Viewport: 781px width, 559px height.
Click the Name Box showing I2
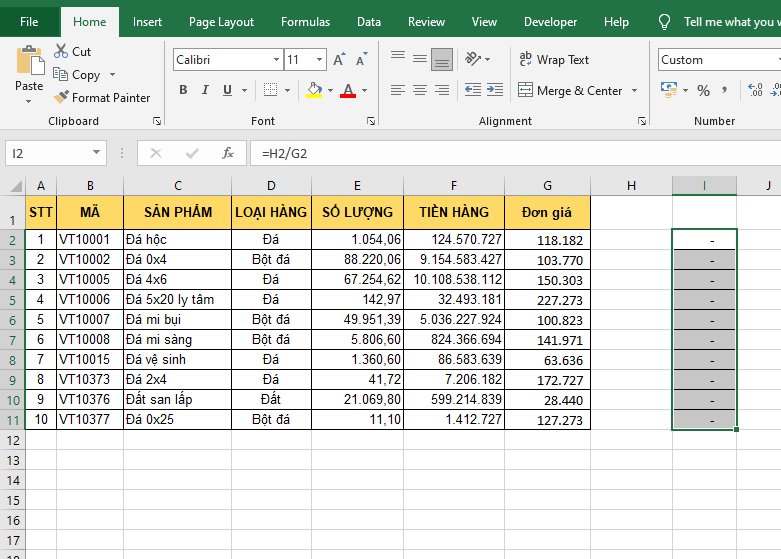pos(45,153)
